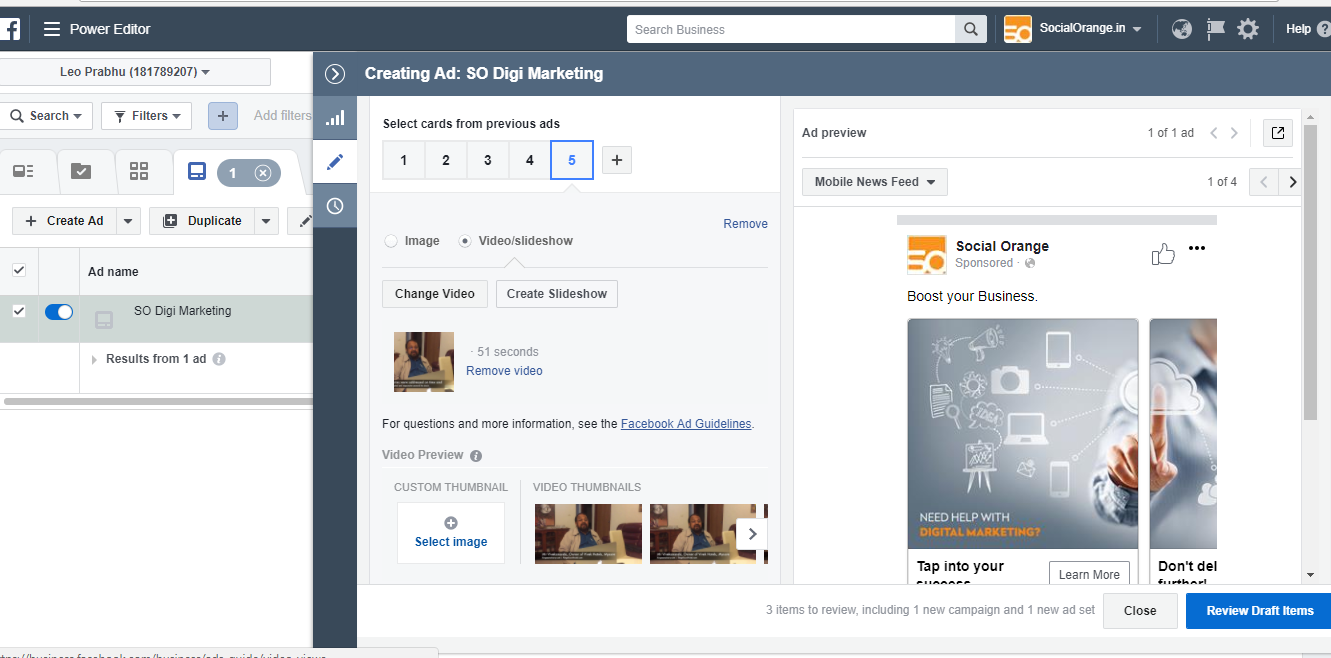1331x658 pixels.
Task: Click the Facebook logo in top left corner
Action: click(x=11, y=29)
